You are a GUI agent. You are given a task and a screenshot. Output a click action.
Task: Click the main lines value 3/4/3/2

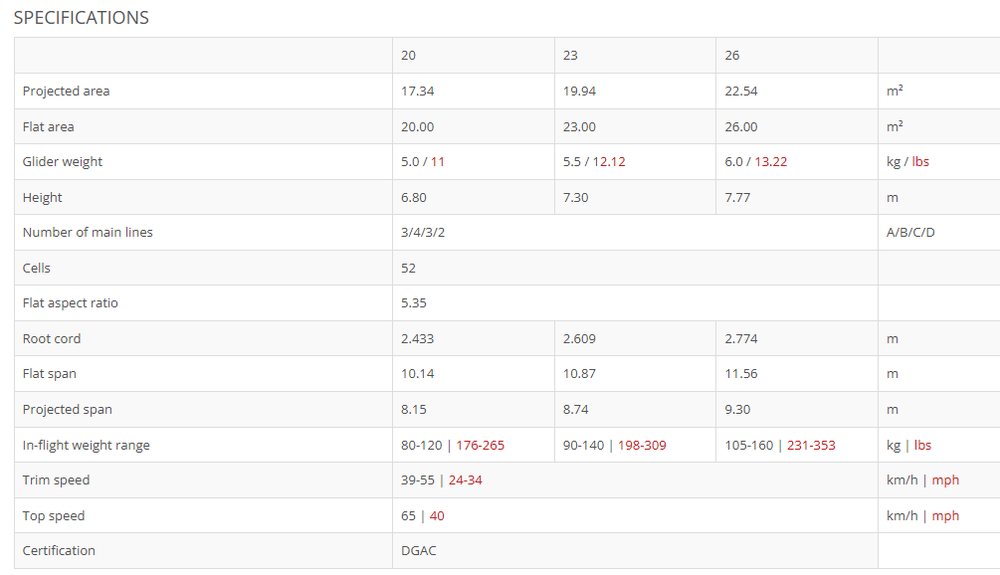coord(423,233)
